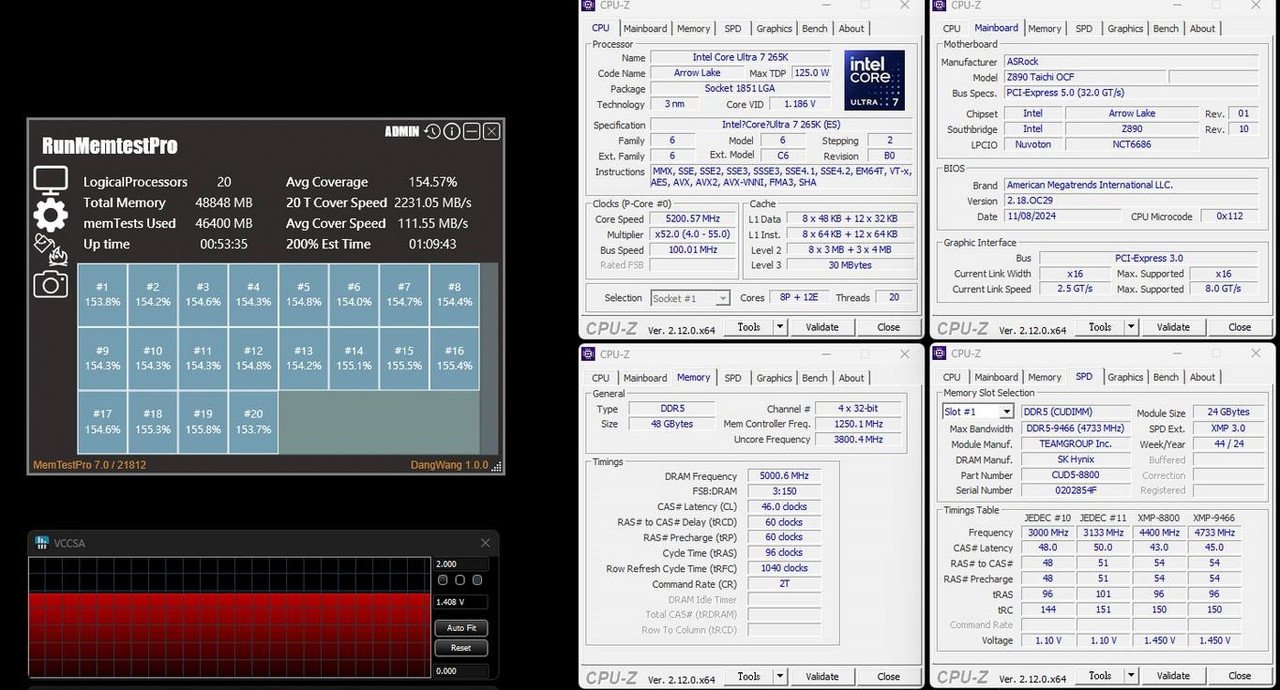
Task: Click title icon of CPU-Z Mainboard window
Action: click(941, 5)
